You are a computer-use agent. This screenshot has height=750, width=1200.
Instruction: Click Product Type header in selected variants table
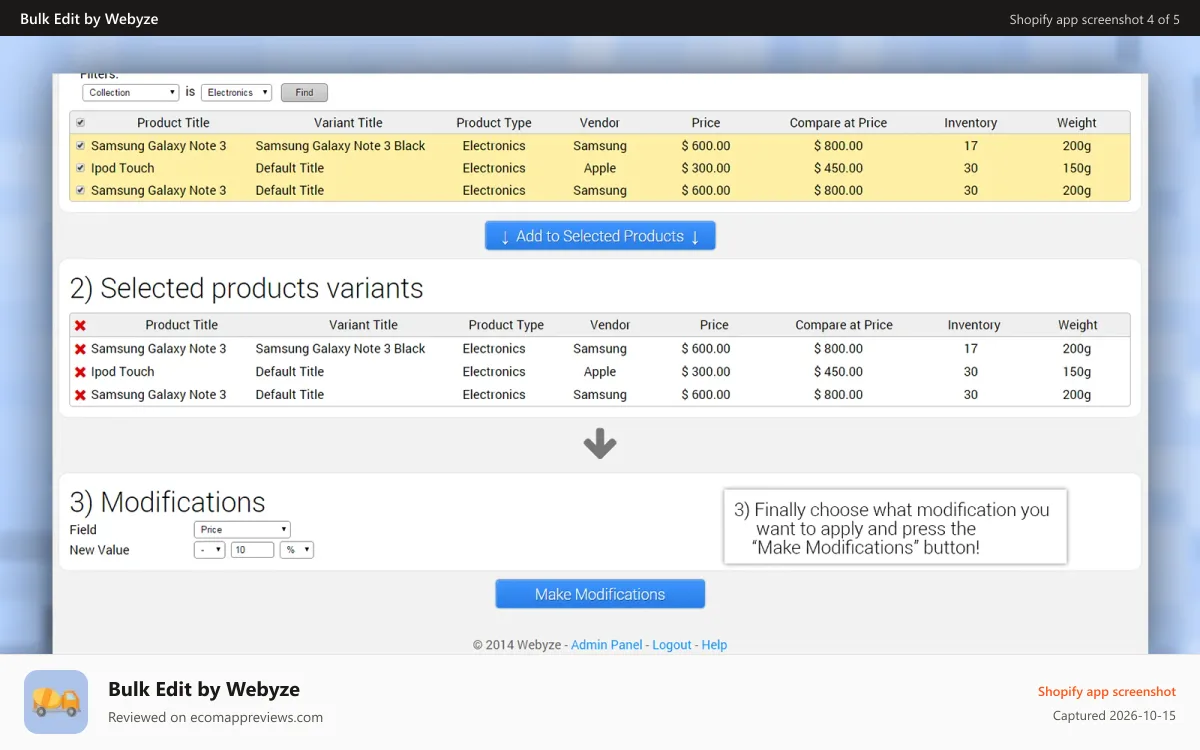point(506,325)
